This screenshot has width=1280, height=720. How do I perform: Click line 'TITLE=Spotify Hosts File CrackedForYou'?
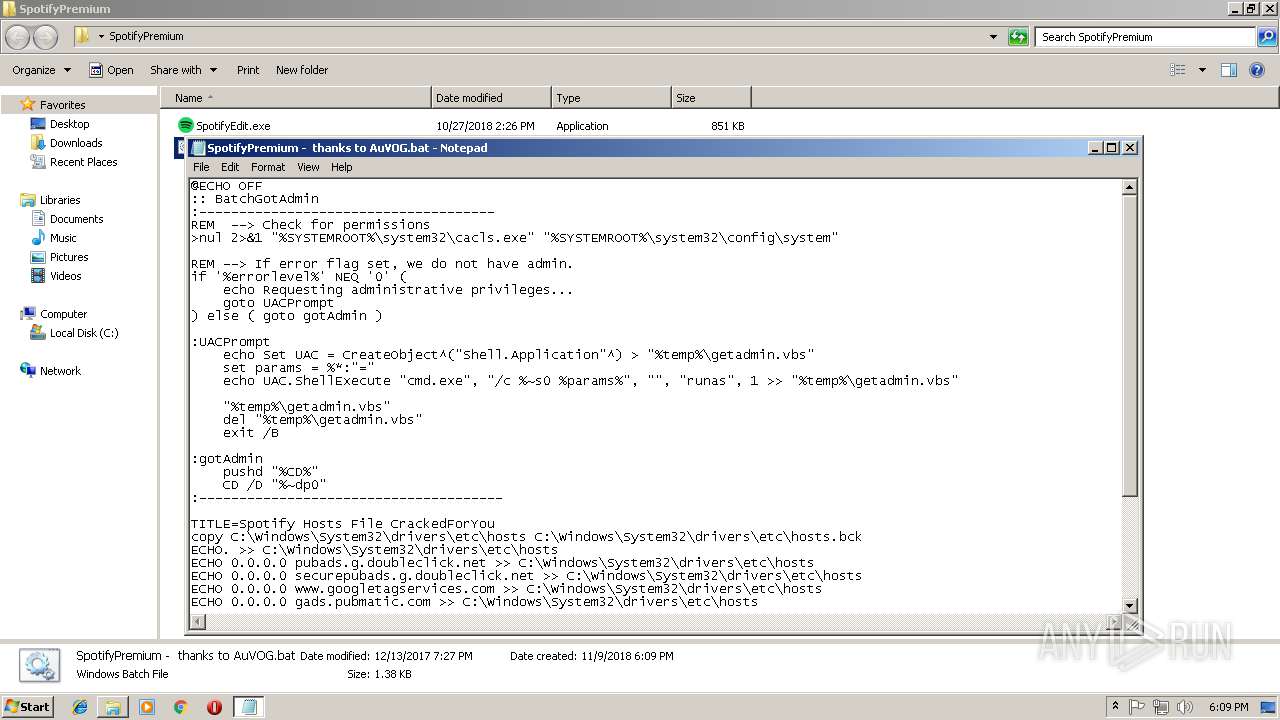(x=343, y=524)
